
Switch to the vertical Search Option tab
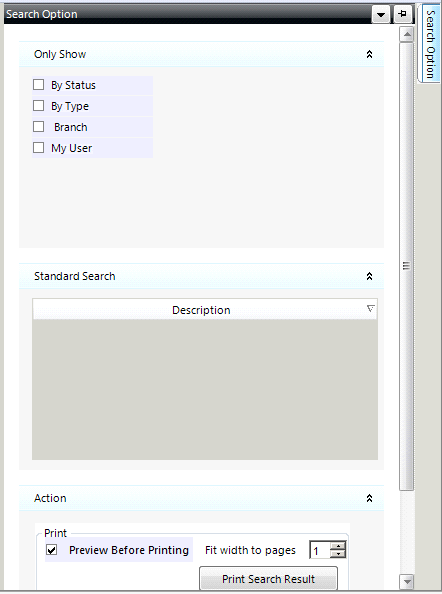(430, 43)
